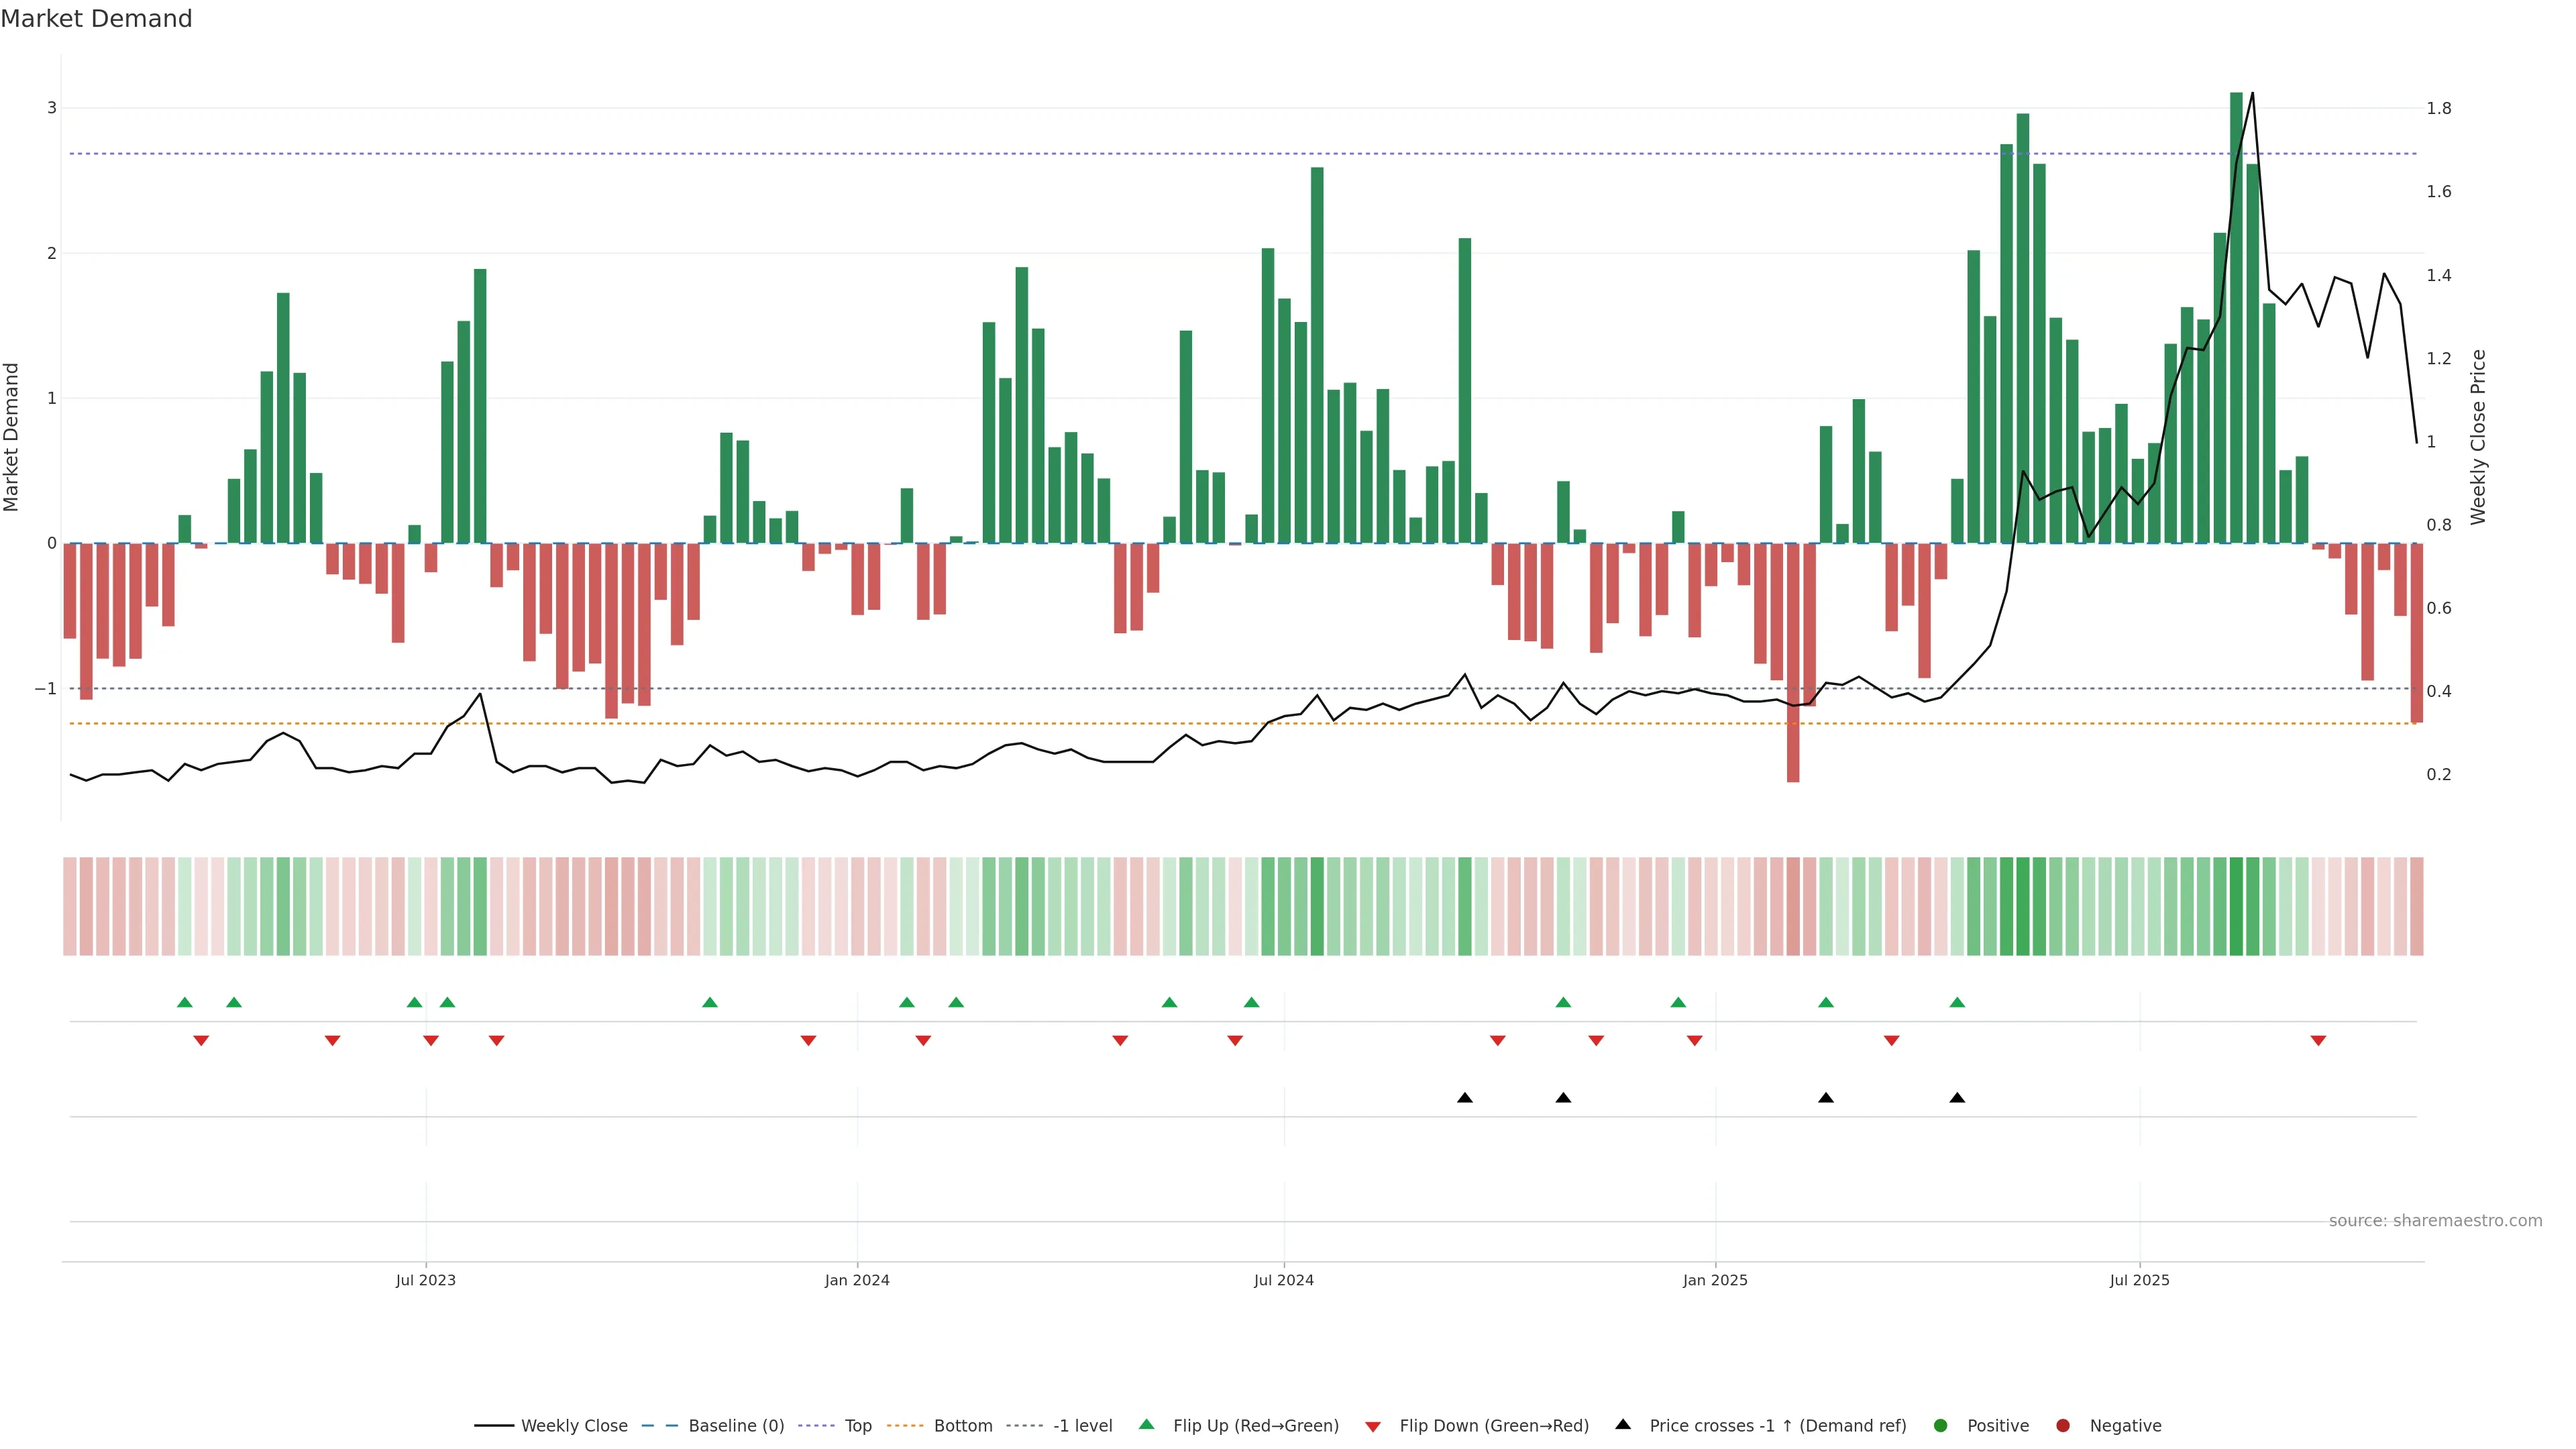Click the Jul 2023 axis label
Viewport: 2576px width, 1449px height.
(425, 1280)
